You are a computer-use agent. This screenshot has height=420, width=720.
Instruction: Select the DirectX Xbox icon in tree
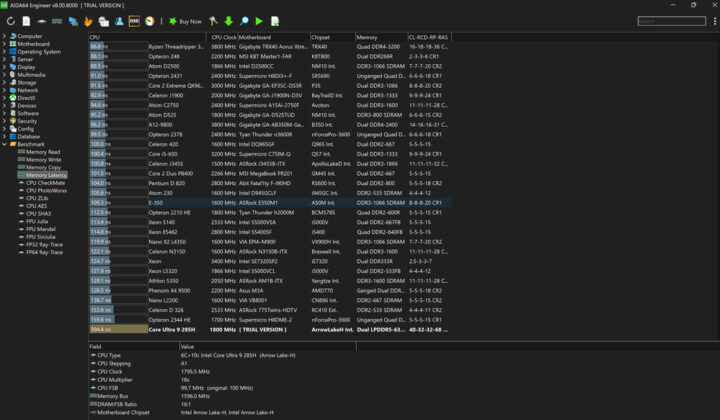pyautogui.click(x=13, y=98)
